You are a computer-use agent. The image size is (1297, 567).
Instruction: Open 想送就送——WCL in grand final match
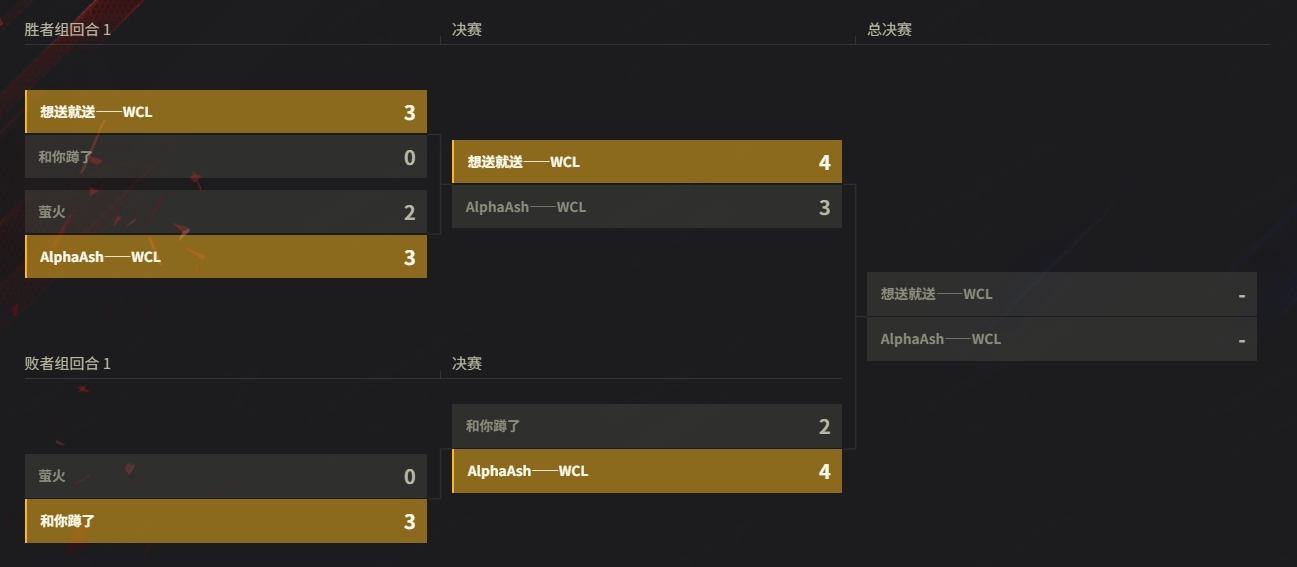(1062, 294)
